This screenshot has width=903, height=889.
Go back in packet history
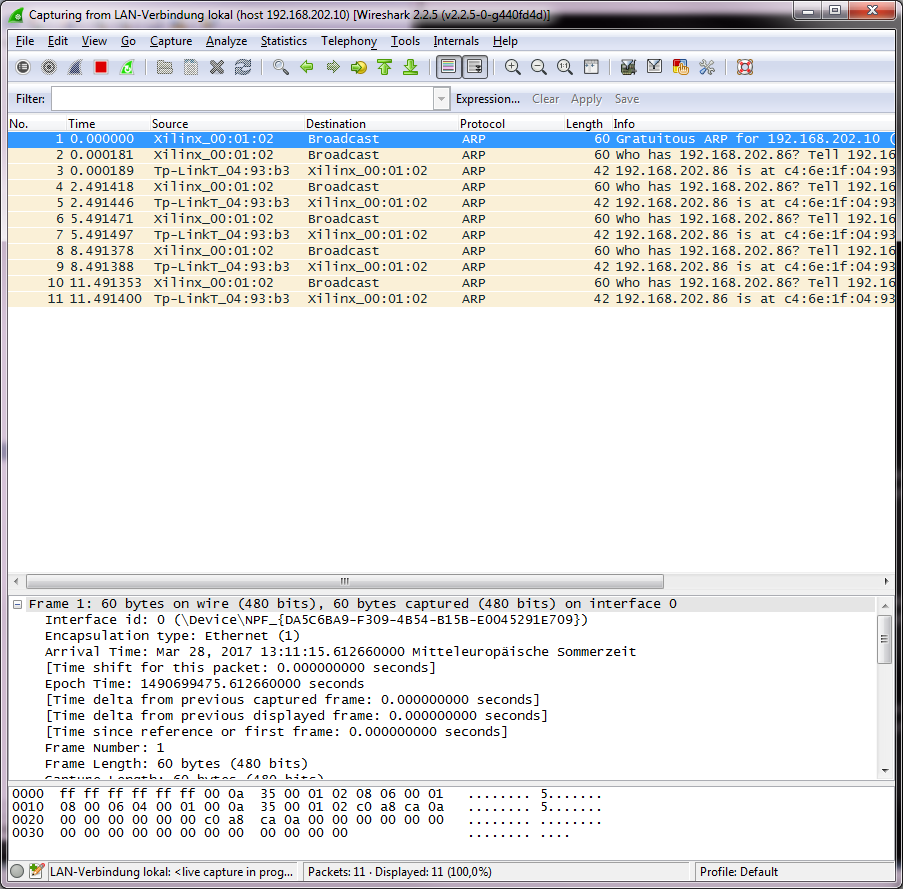pos(306,67)
